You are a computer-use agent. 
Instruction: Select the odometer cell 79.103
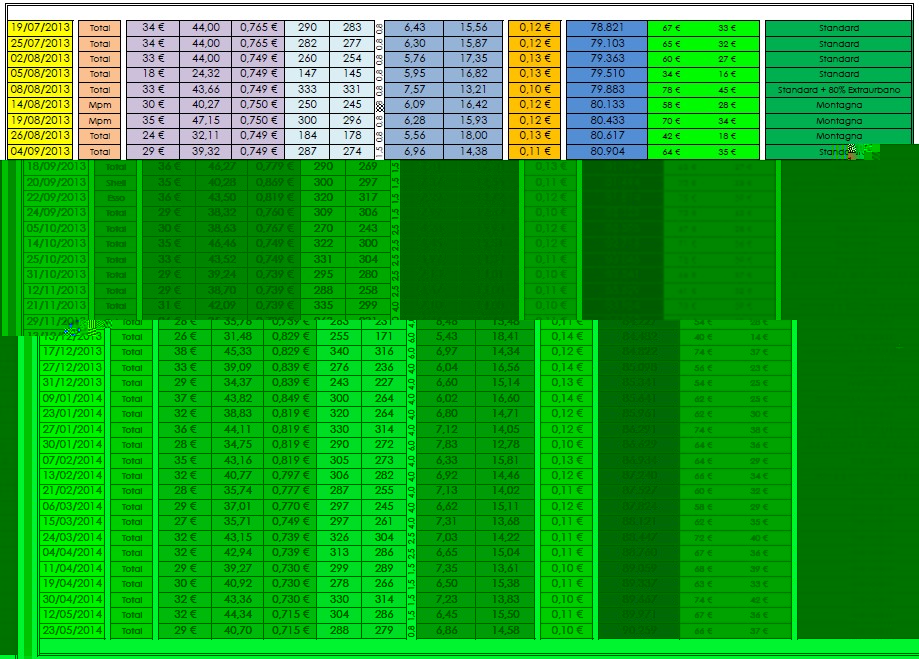tap(607, 43)
